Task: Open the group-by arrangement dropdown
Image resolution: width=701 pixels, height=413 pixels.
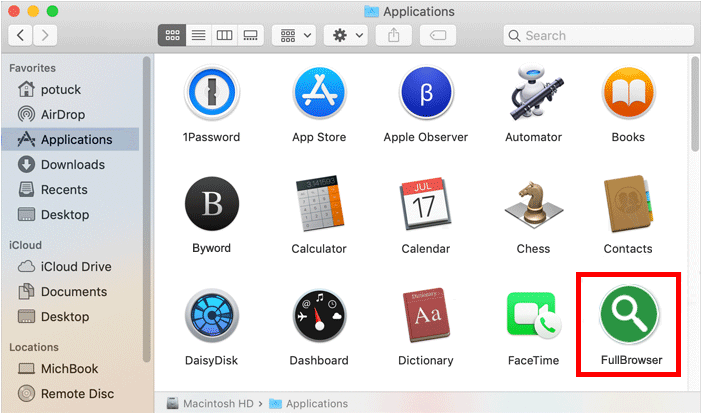Action: pyautogui.click(x=295, y=35)
